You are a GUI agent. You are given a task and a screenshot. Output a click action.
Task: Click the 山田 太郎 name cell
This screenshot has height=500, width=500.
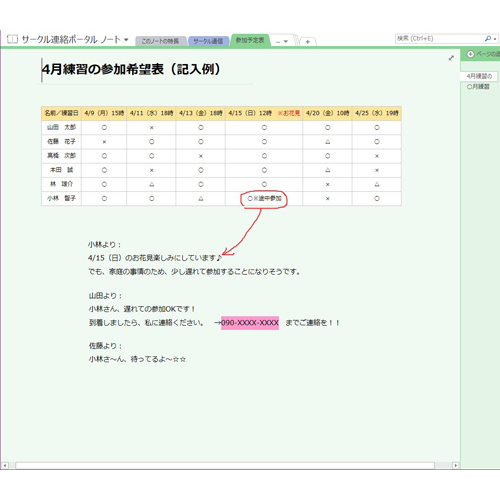pyautogui.click(x=62, y=127)
